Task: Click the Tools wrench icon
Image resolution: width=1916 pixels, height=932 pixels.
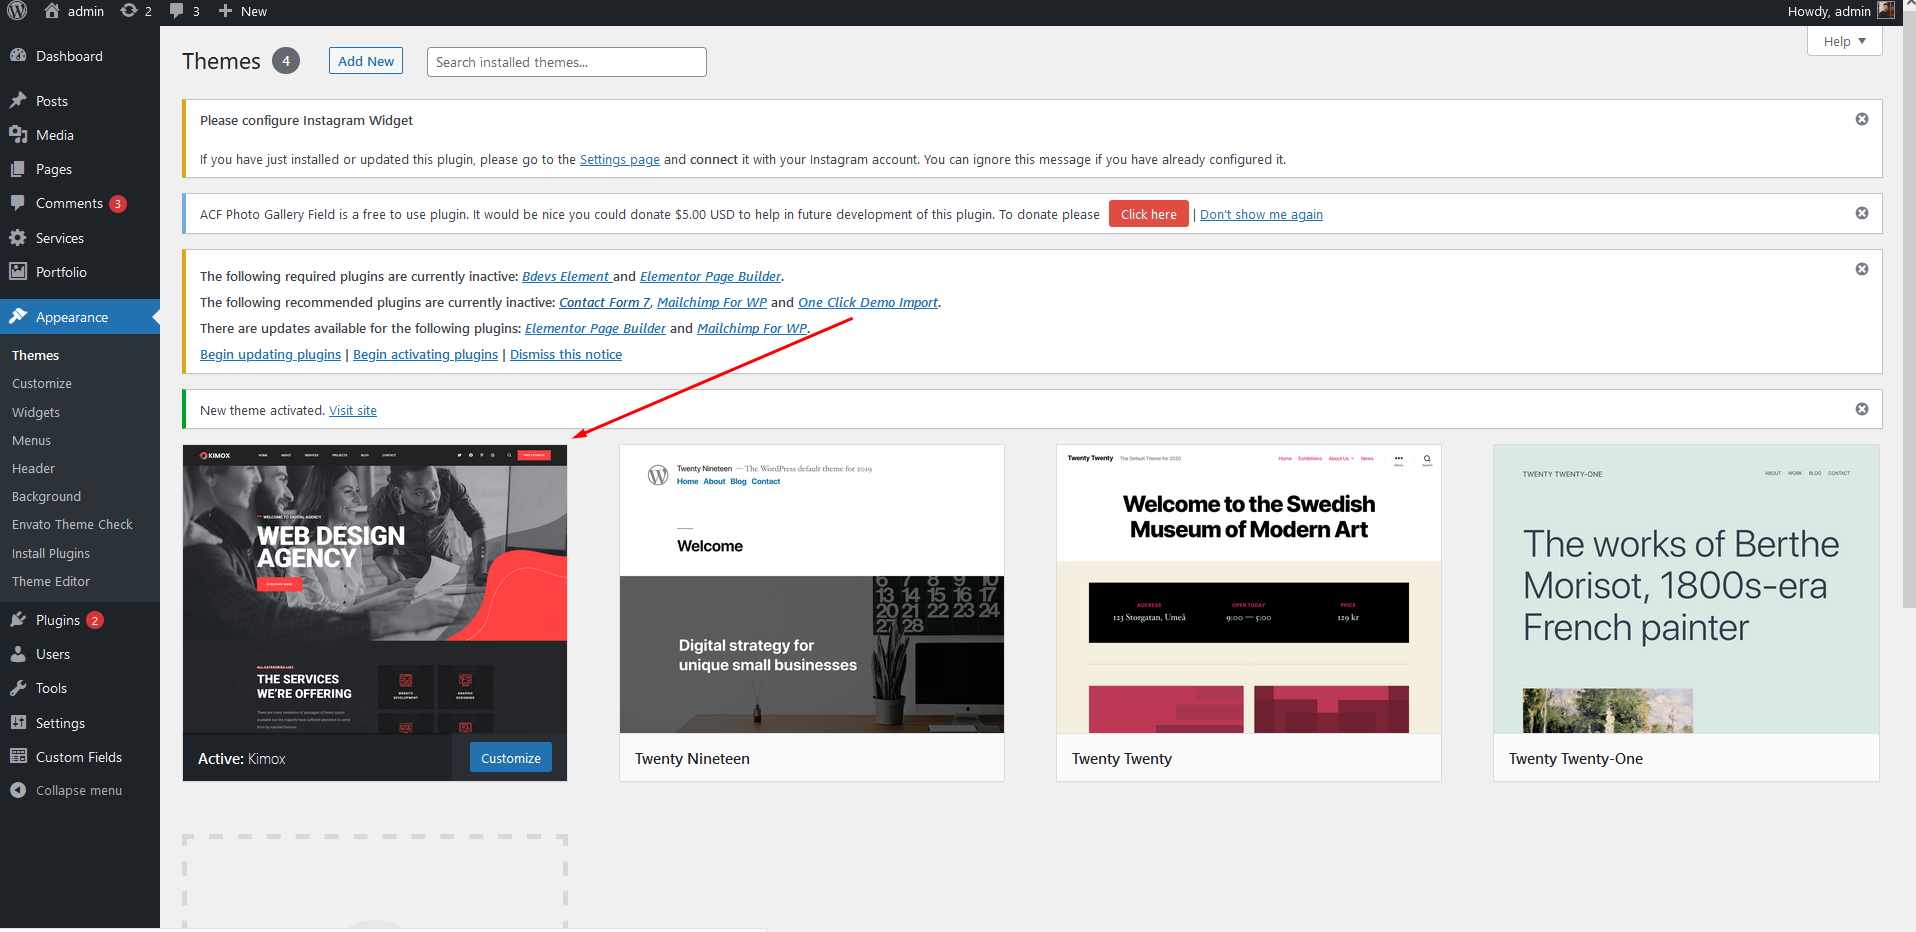Action: coord(18,688)
